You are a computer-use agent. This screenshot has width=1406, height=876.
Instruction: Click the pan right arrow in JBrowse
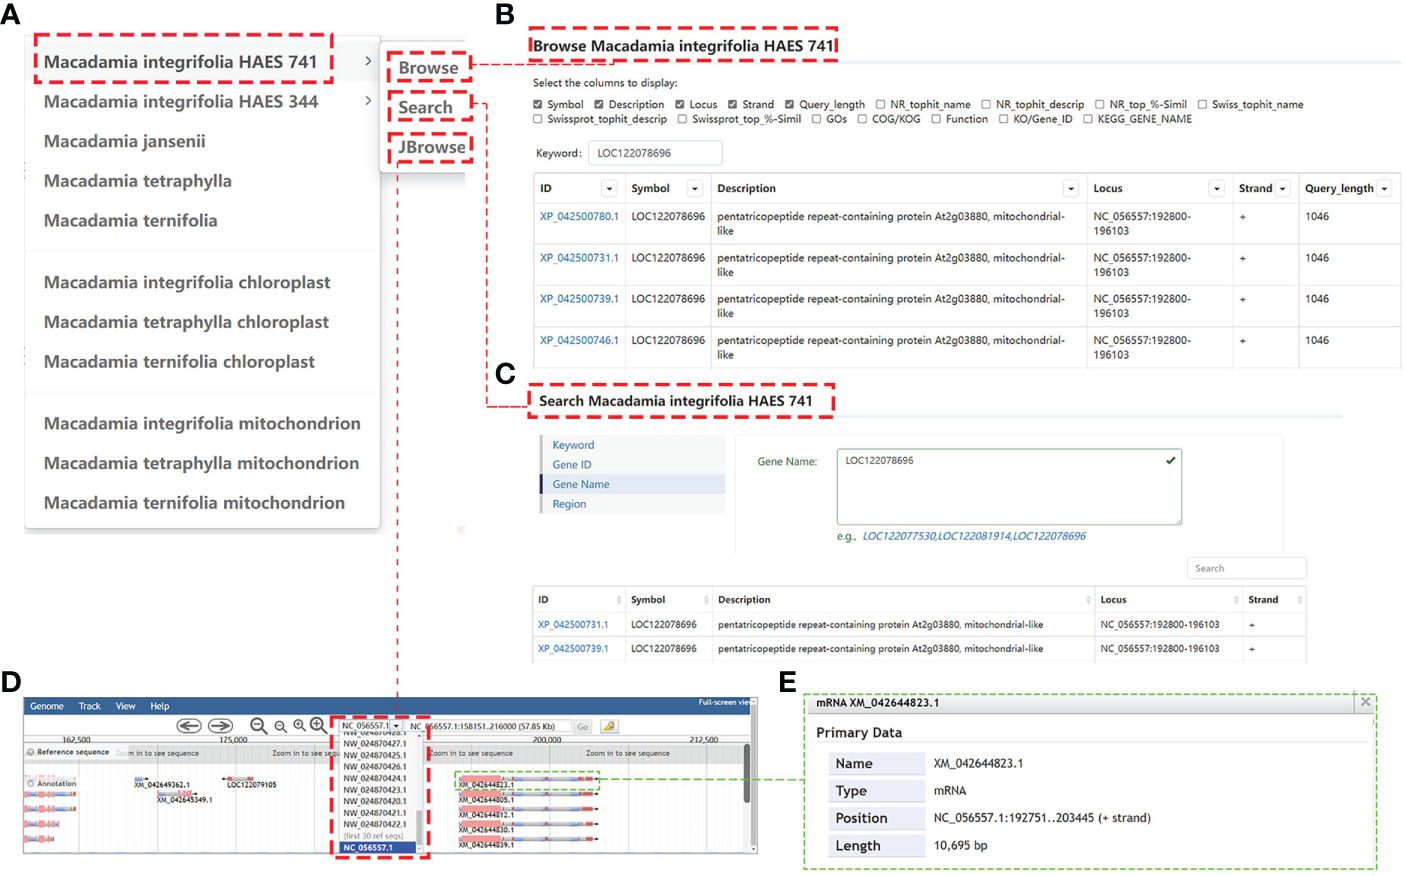point(220,726)
